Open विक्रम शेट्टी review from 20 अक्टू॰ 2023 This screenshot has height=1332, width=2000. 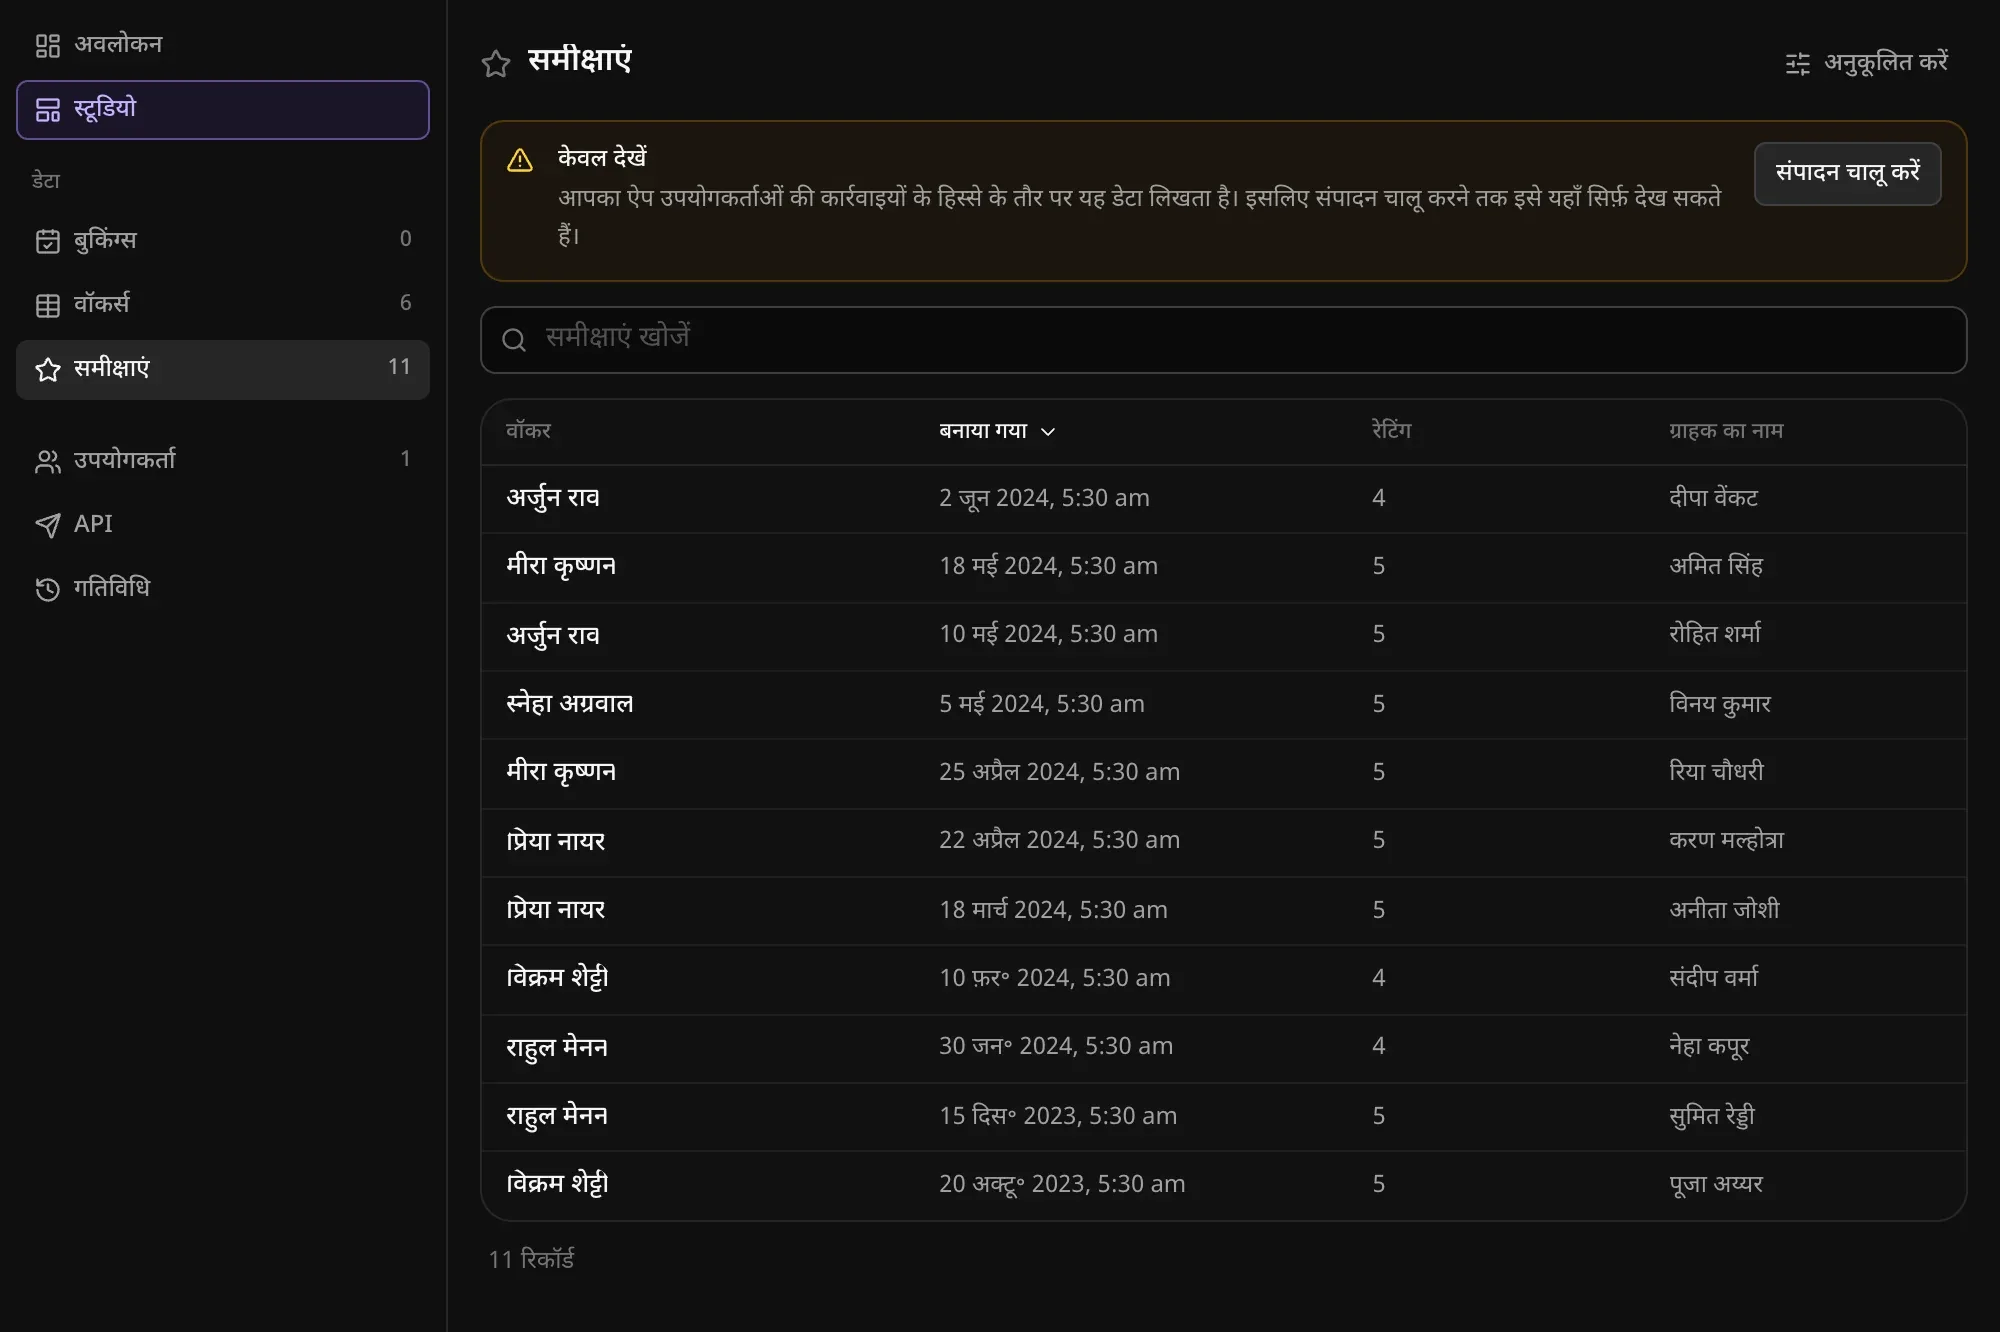1223,1184
